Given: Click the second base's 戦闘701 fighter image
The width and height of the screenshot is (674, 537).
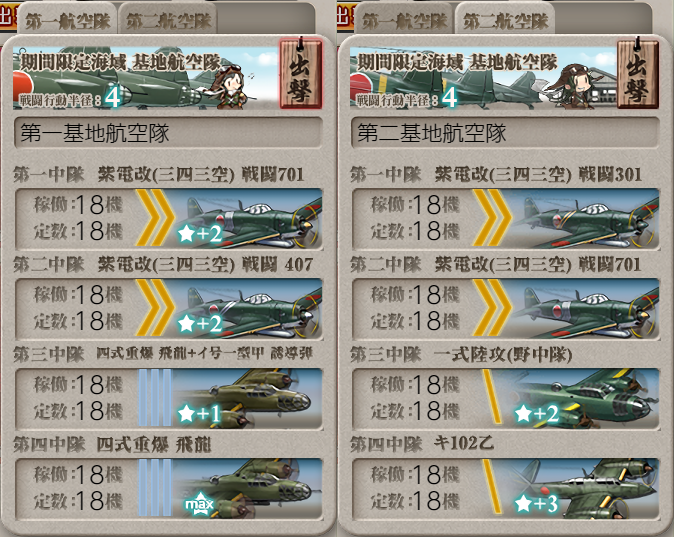Looking at the screenshot, I should click(585, 309).
